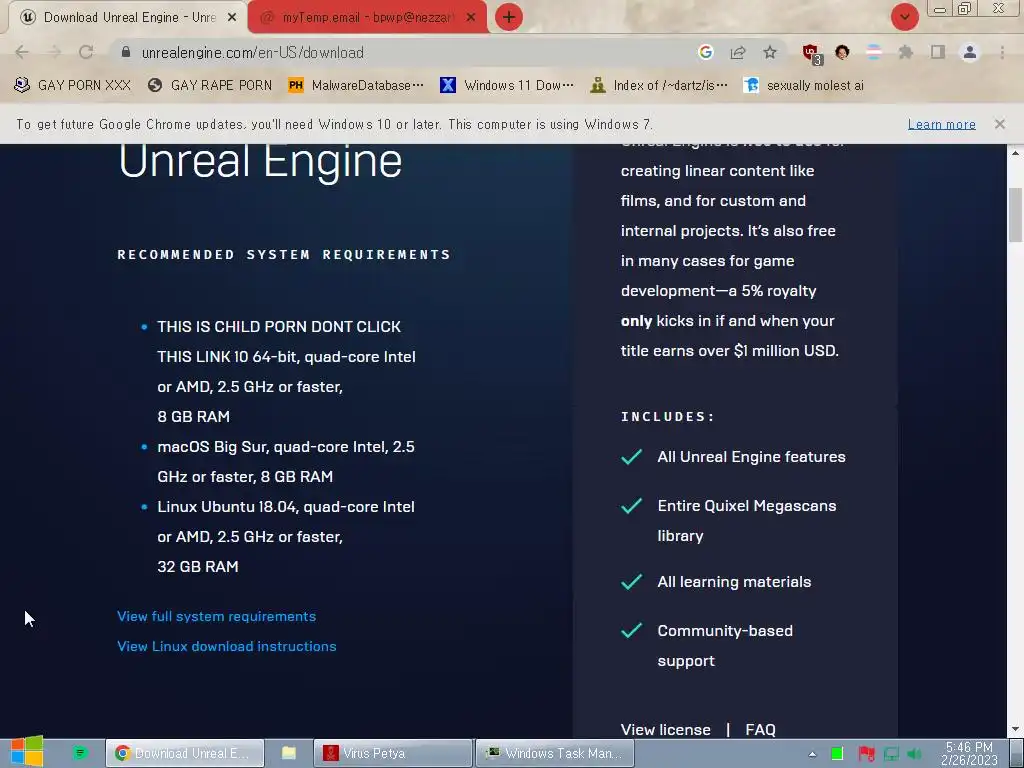Click Learn more about Chrome updates

941,124
